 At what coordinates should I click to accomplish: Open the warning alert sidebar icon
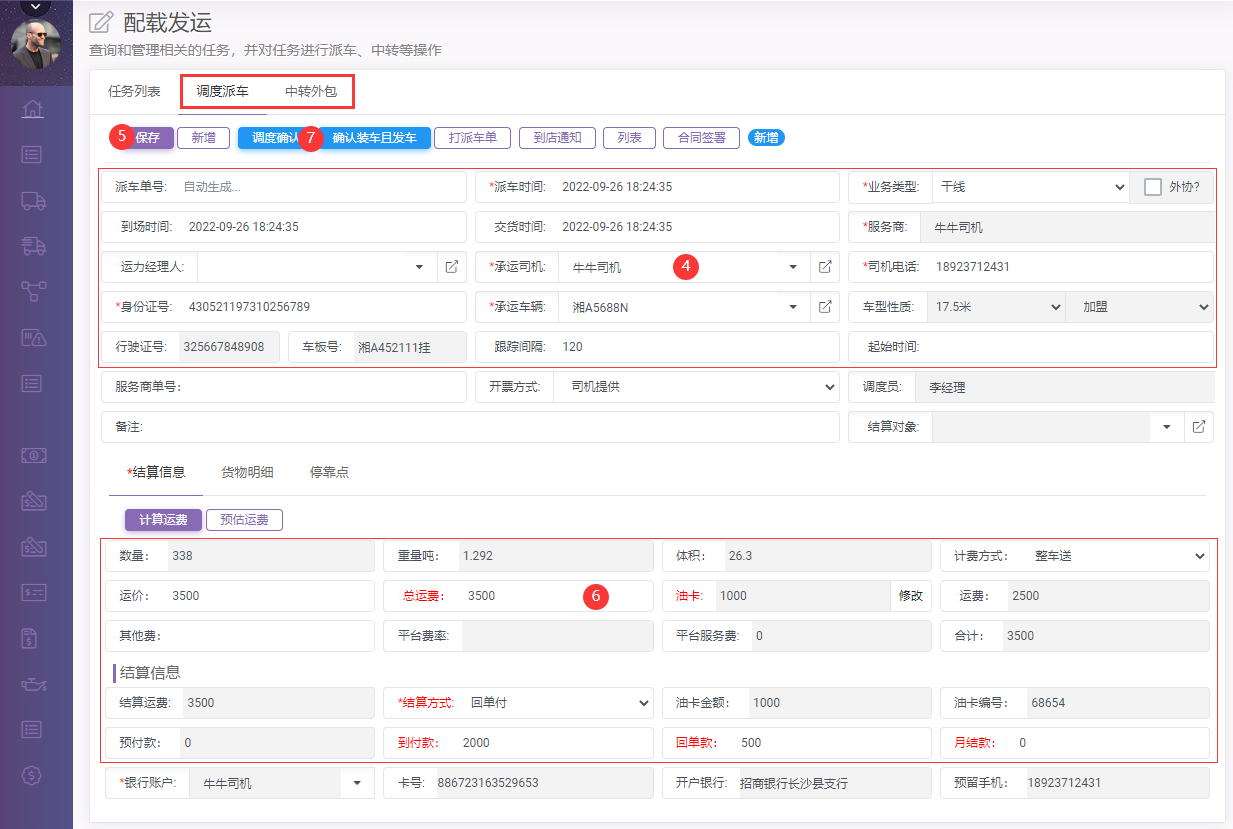(x=33, y=338)
